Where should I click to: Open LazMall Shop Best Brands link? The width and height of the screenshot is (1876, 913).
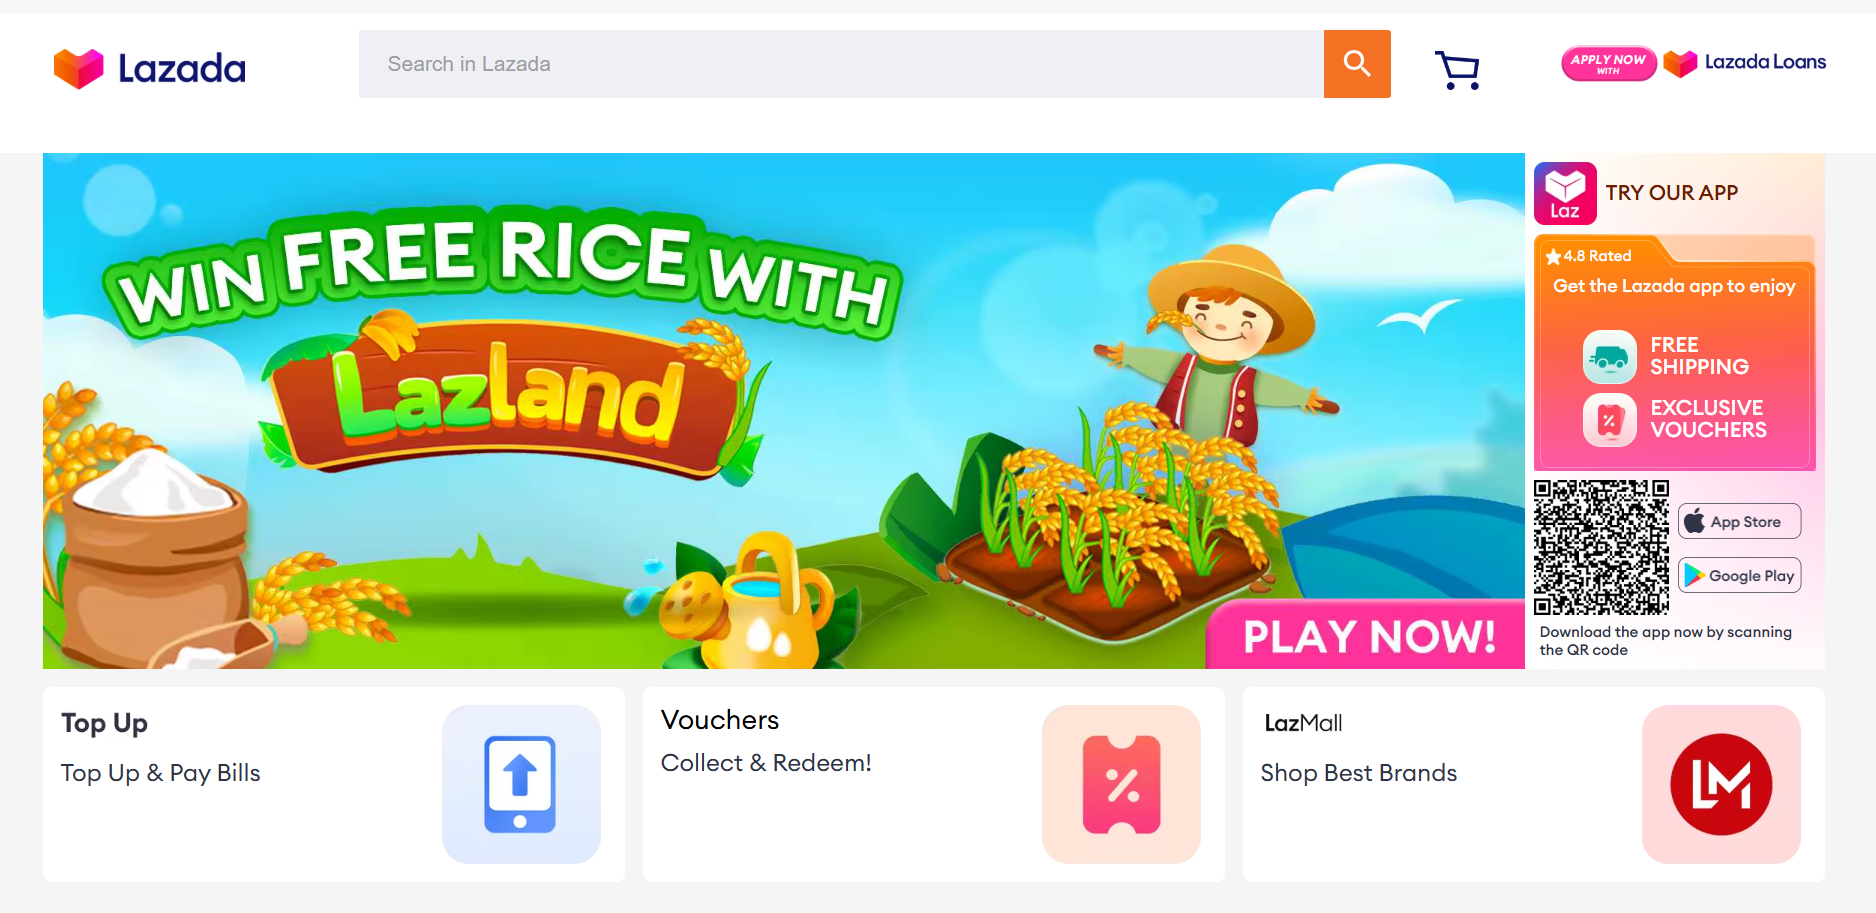point(1358,773)
